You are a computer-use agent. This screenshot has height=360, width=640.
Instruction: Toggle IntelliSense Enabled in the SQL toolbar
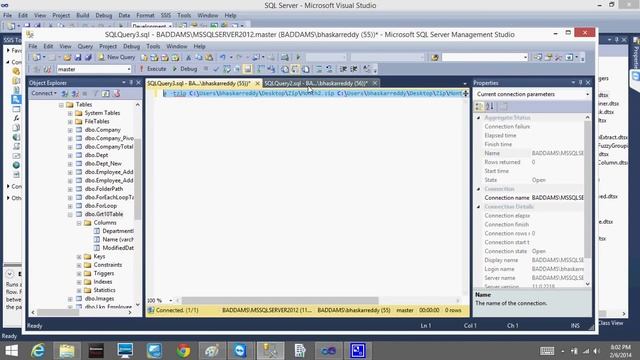(x=247, y=69)
